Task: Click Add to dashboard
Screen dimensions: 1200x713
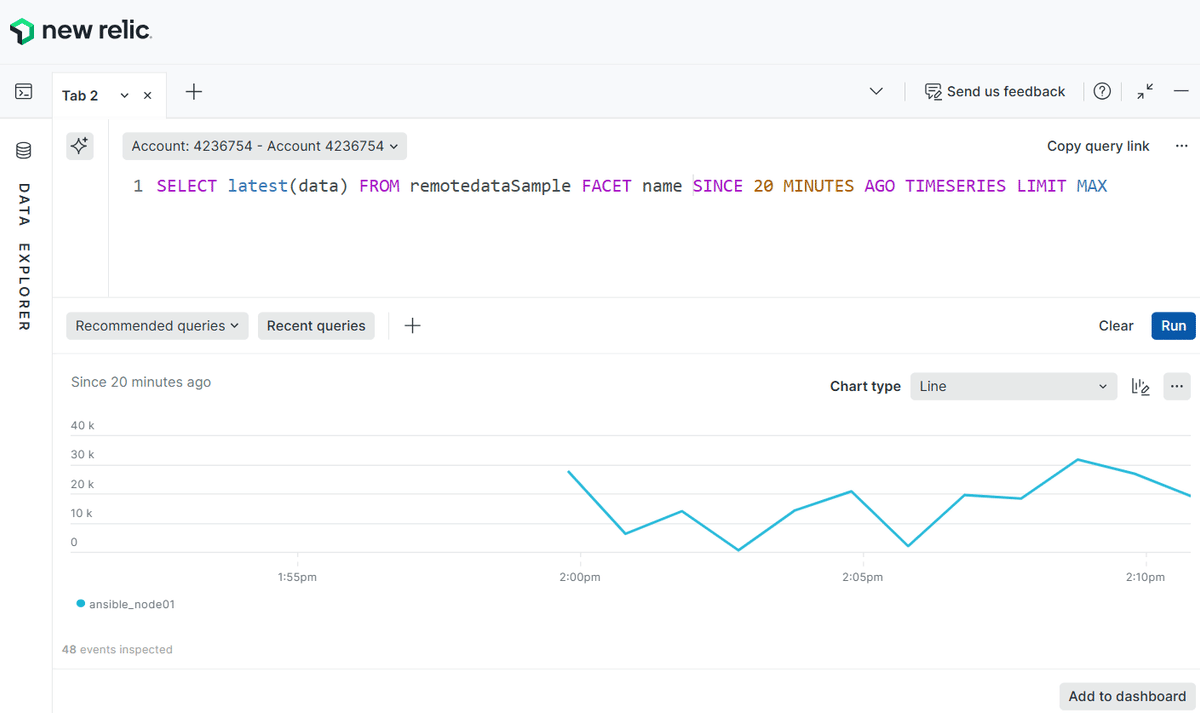Action: click(x=1126, y=696)
